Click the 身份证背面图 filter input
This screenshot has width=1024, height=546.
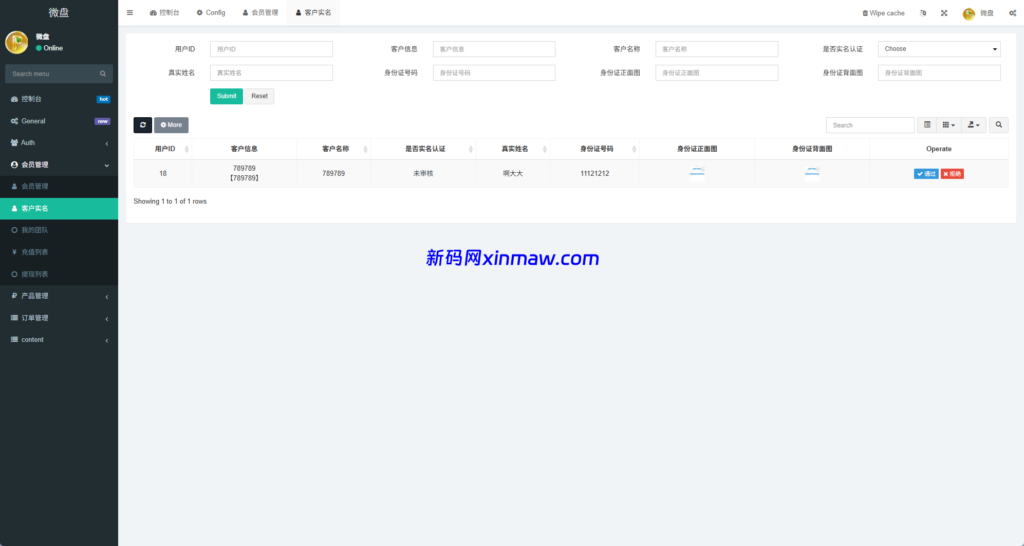click(939, 72)
